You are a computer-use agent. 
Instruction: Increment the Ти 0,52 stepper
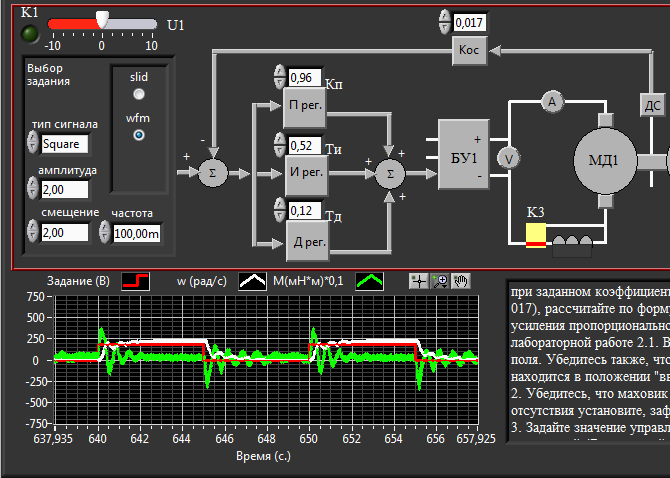[279, 139]
